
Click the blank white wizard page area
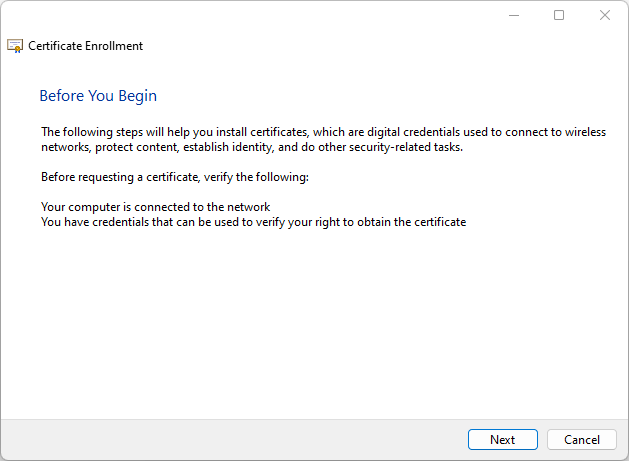tap(314, 320)
